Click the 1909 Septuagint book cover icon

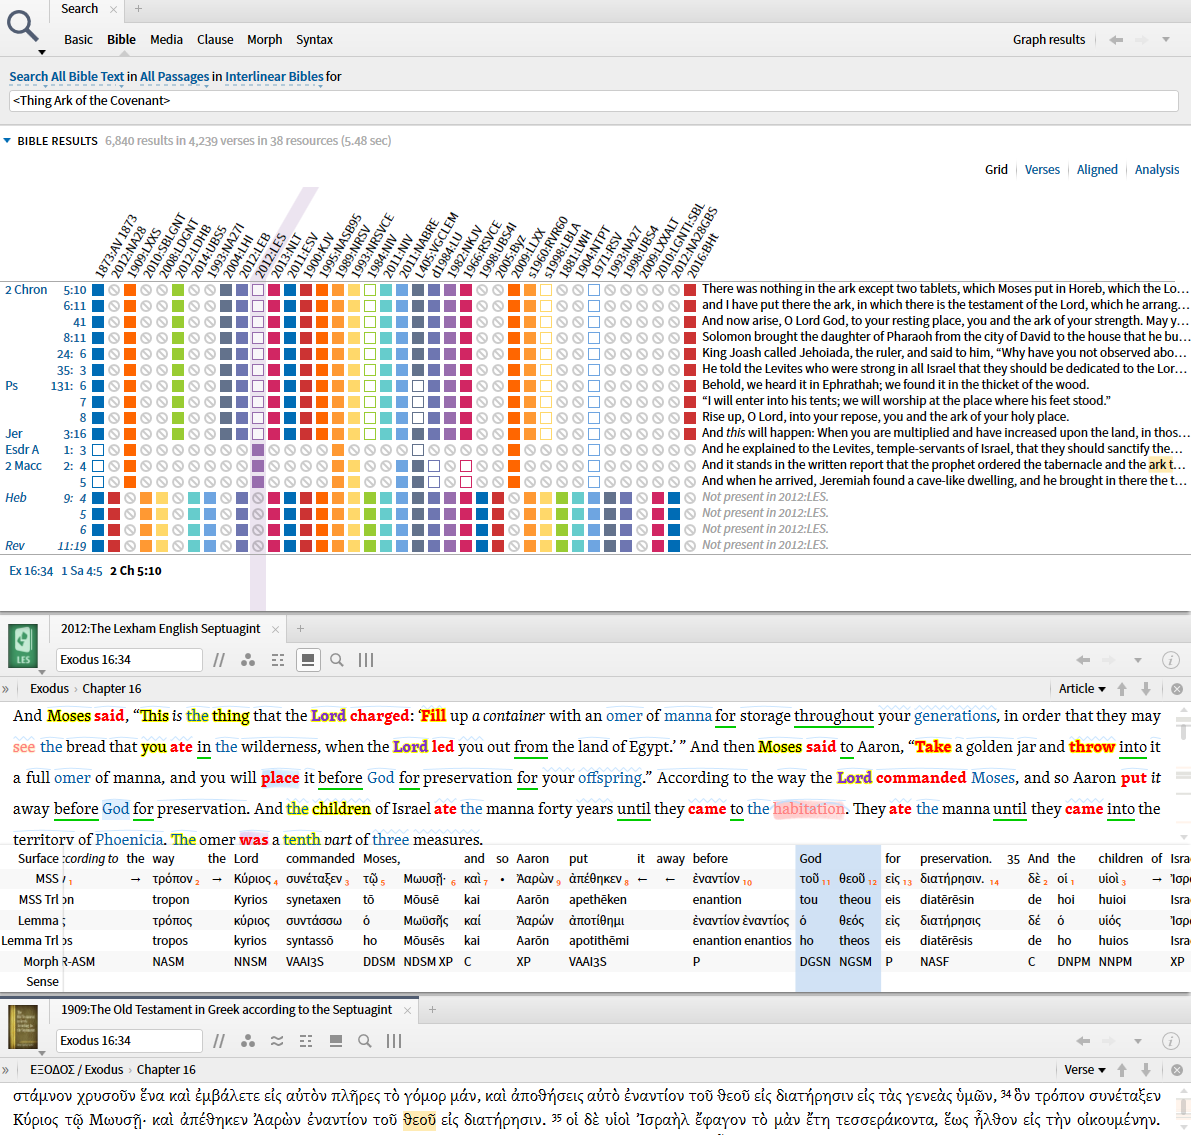[x=23, y=1026]
